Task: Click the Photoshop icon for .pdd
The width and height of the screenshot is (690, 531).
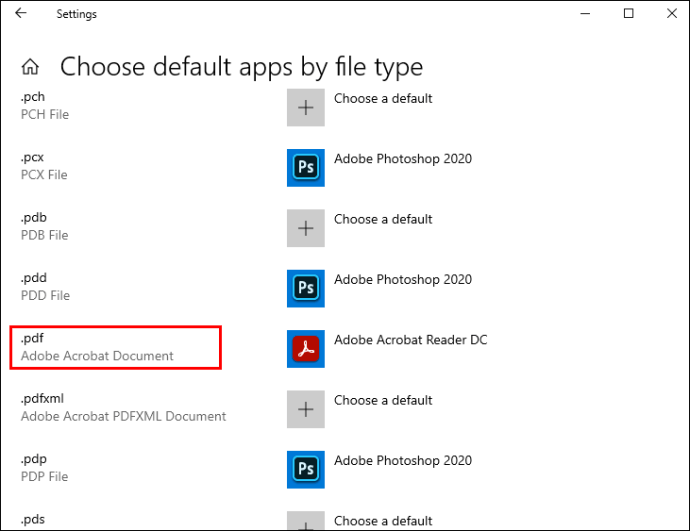Action: click(x=306, y=288)
